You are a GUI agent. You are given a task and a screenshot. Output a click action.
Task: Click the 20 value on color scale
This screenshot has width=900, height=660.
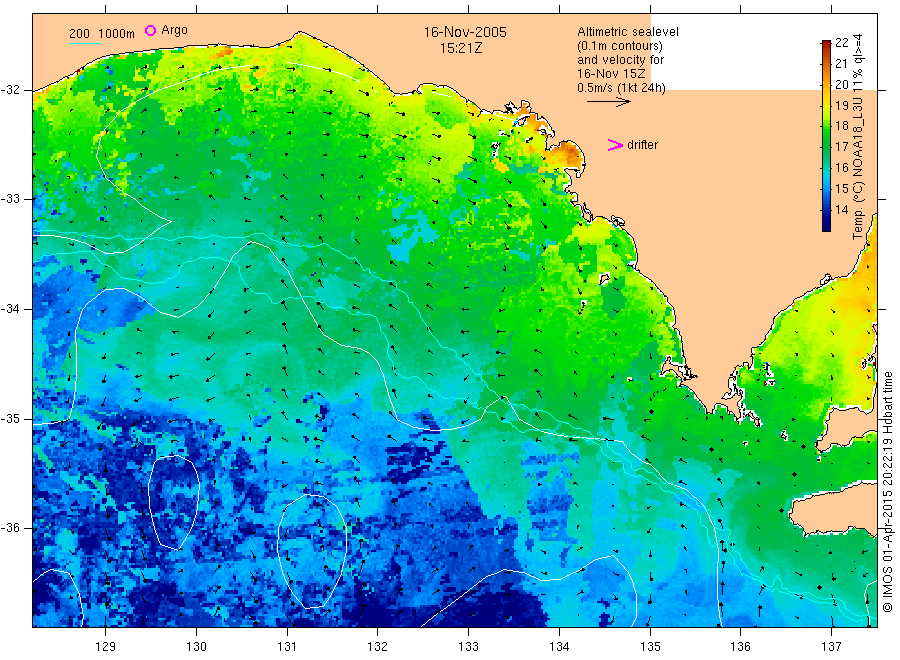[x=841, y=84]
